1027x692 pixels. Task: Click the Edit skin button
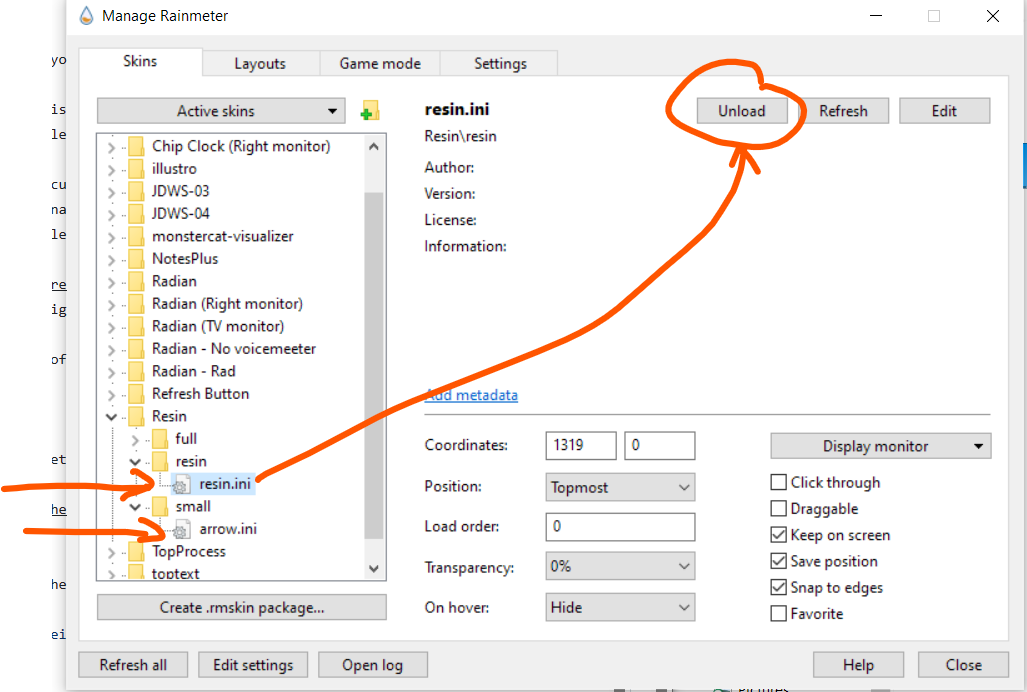944,111
